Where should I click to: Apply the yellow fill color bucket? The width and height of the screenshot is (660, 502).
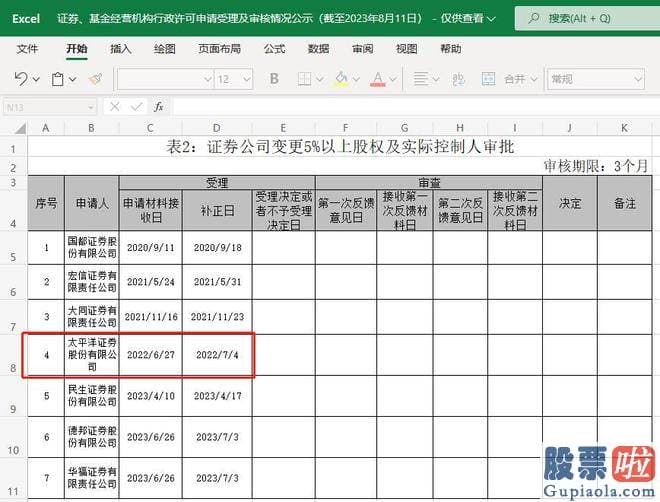click(341, 79)
